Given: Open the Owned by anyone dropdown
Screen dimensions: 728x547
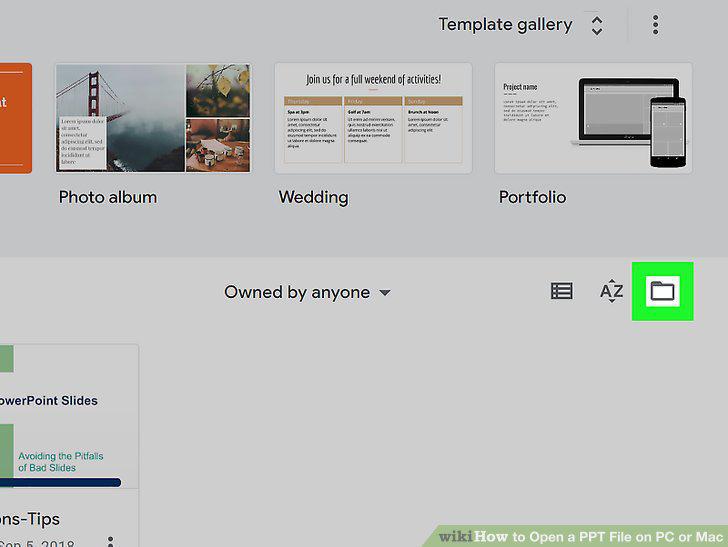Looking at the screenshot, I should 307,293.
